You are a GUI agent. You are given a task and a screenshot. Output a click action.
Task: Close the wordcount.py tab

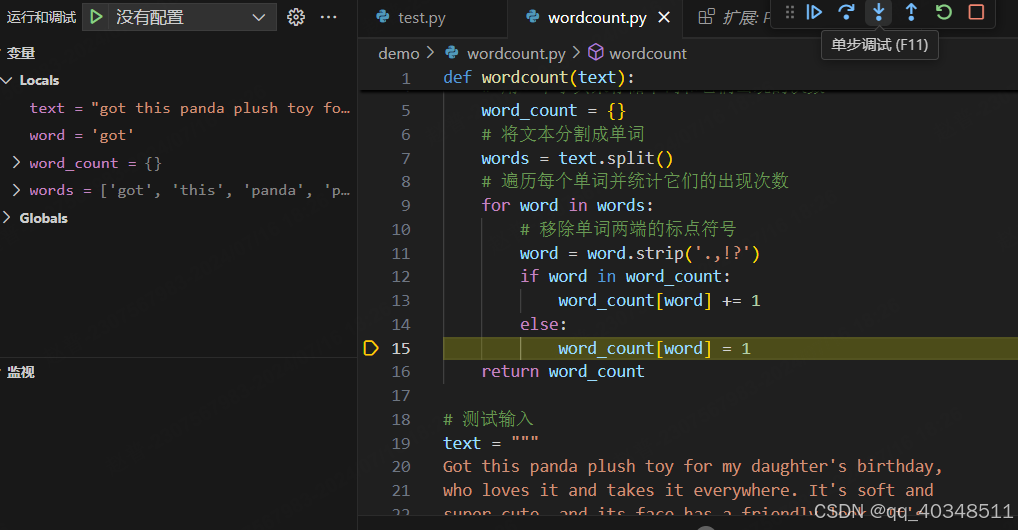coord(664,18)
